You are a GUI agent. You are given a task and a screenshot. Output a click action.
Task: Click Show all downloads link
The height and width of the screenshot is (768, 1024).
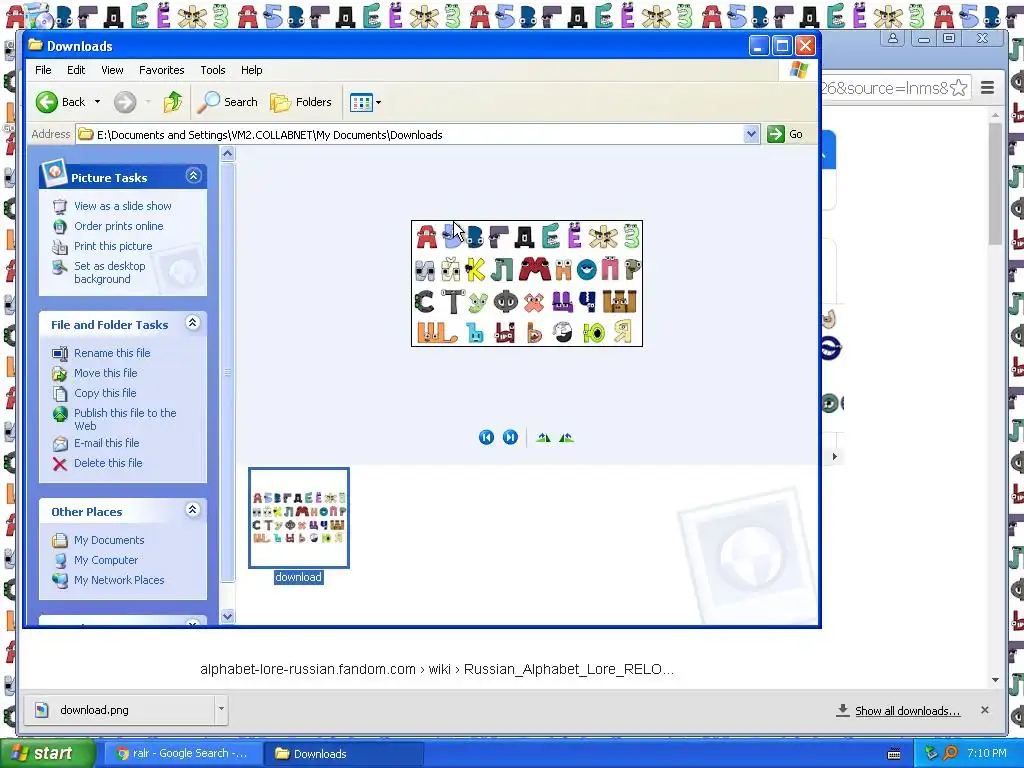pyautogui.click(x=908, y=711)
